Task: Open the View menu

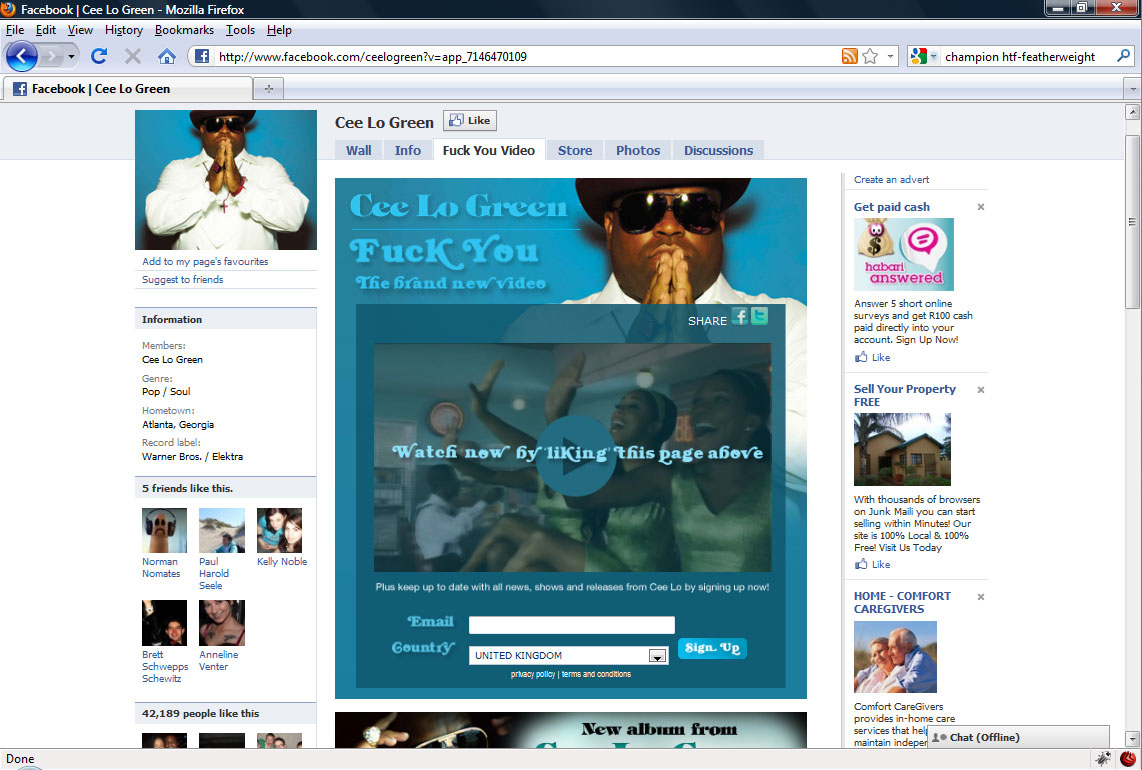Action: (x=80, y=30)
